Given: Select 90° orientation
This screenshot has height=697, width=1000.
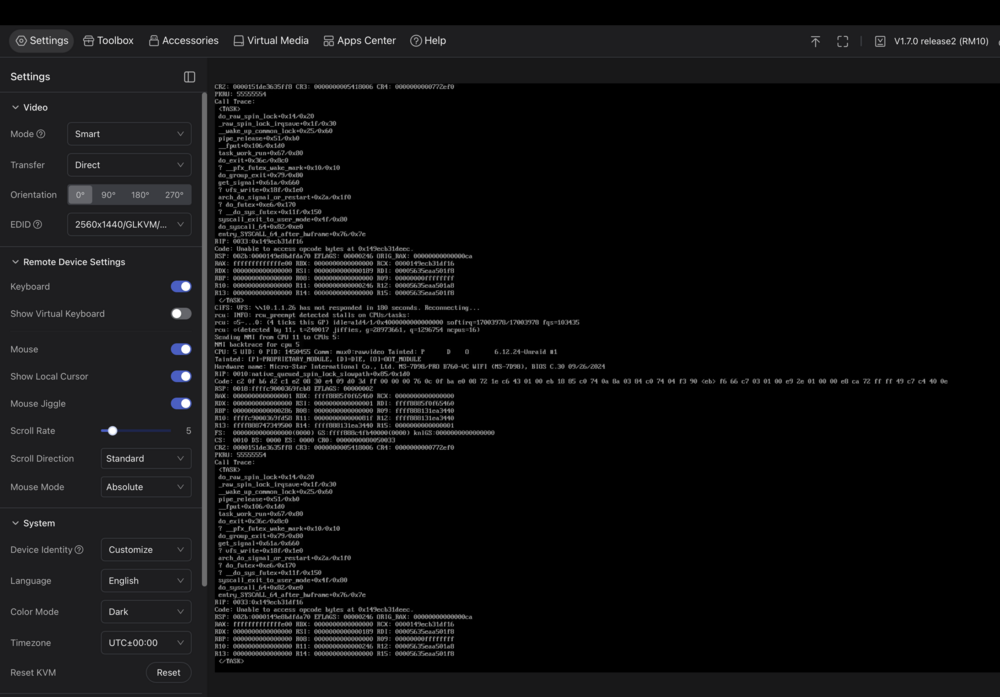Looking at the screenshot, I should pos(108,194).
